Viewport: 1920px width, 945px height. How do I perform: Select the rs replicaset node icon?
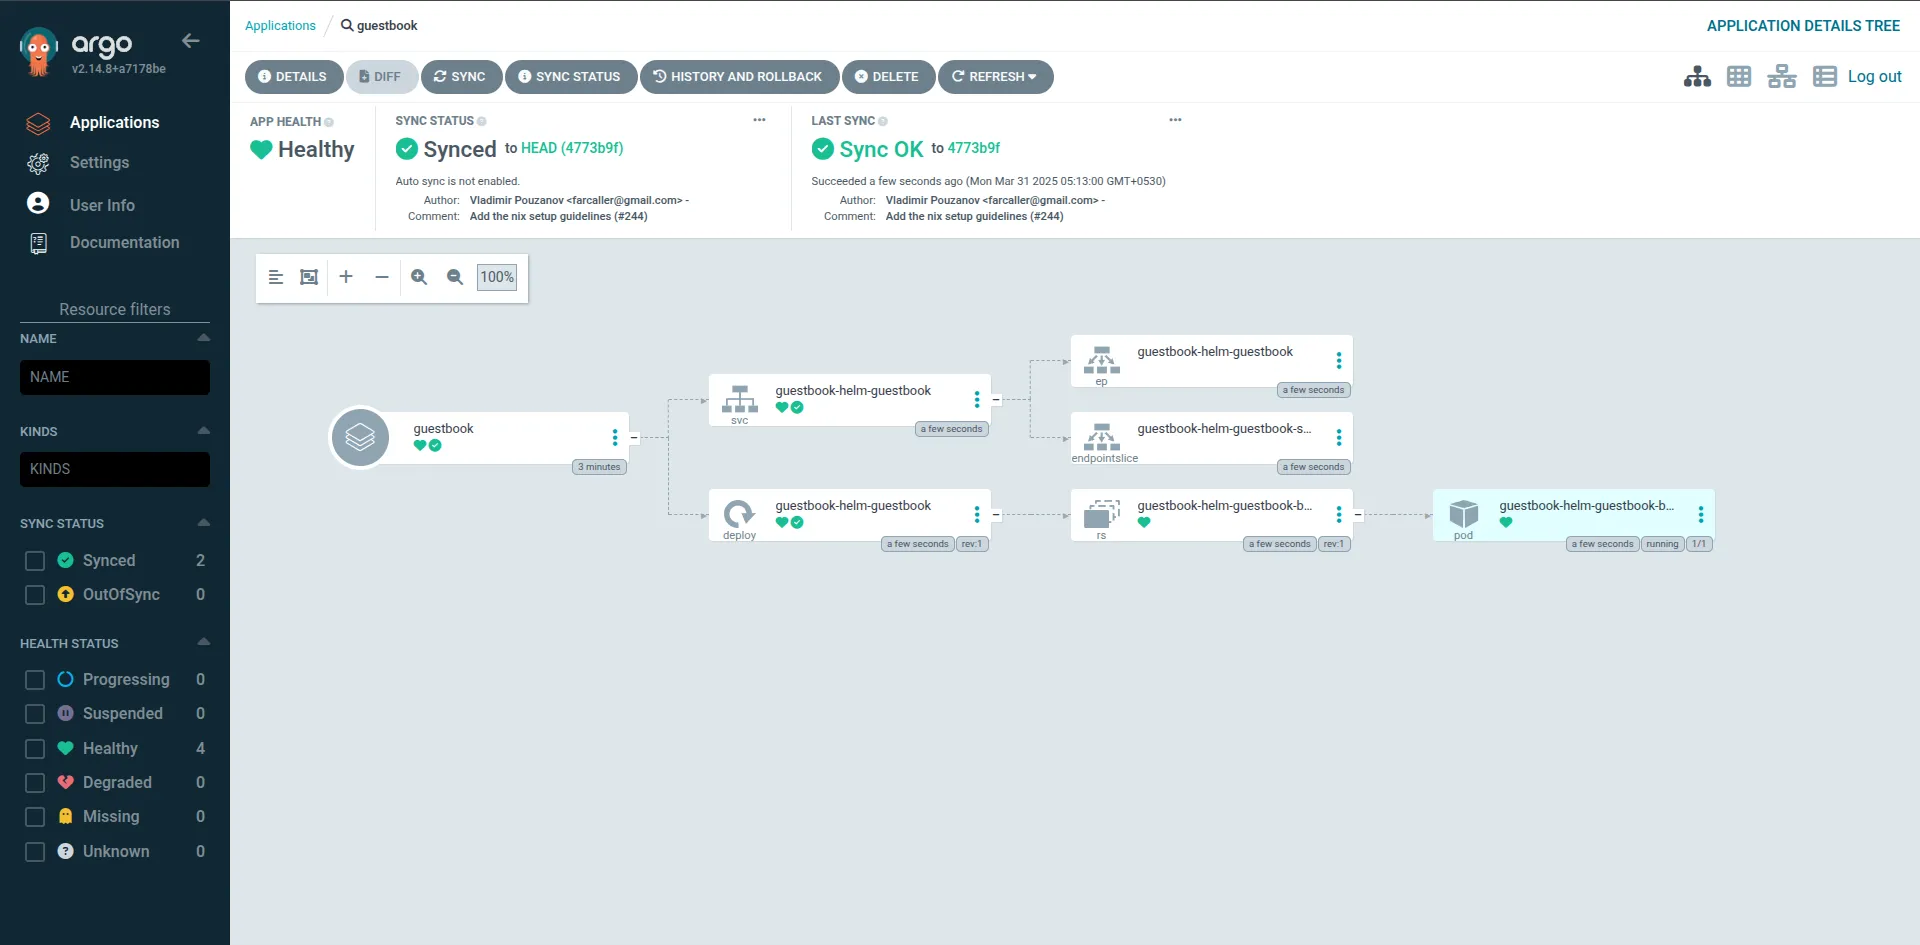[x=1102, y=514]
